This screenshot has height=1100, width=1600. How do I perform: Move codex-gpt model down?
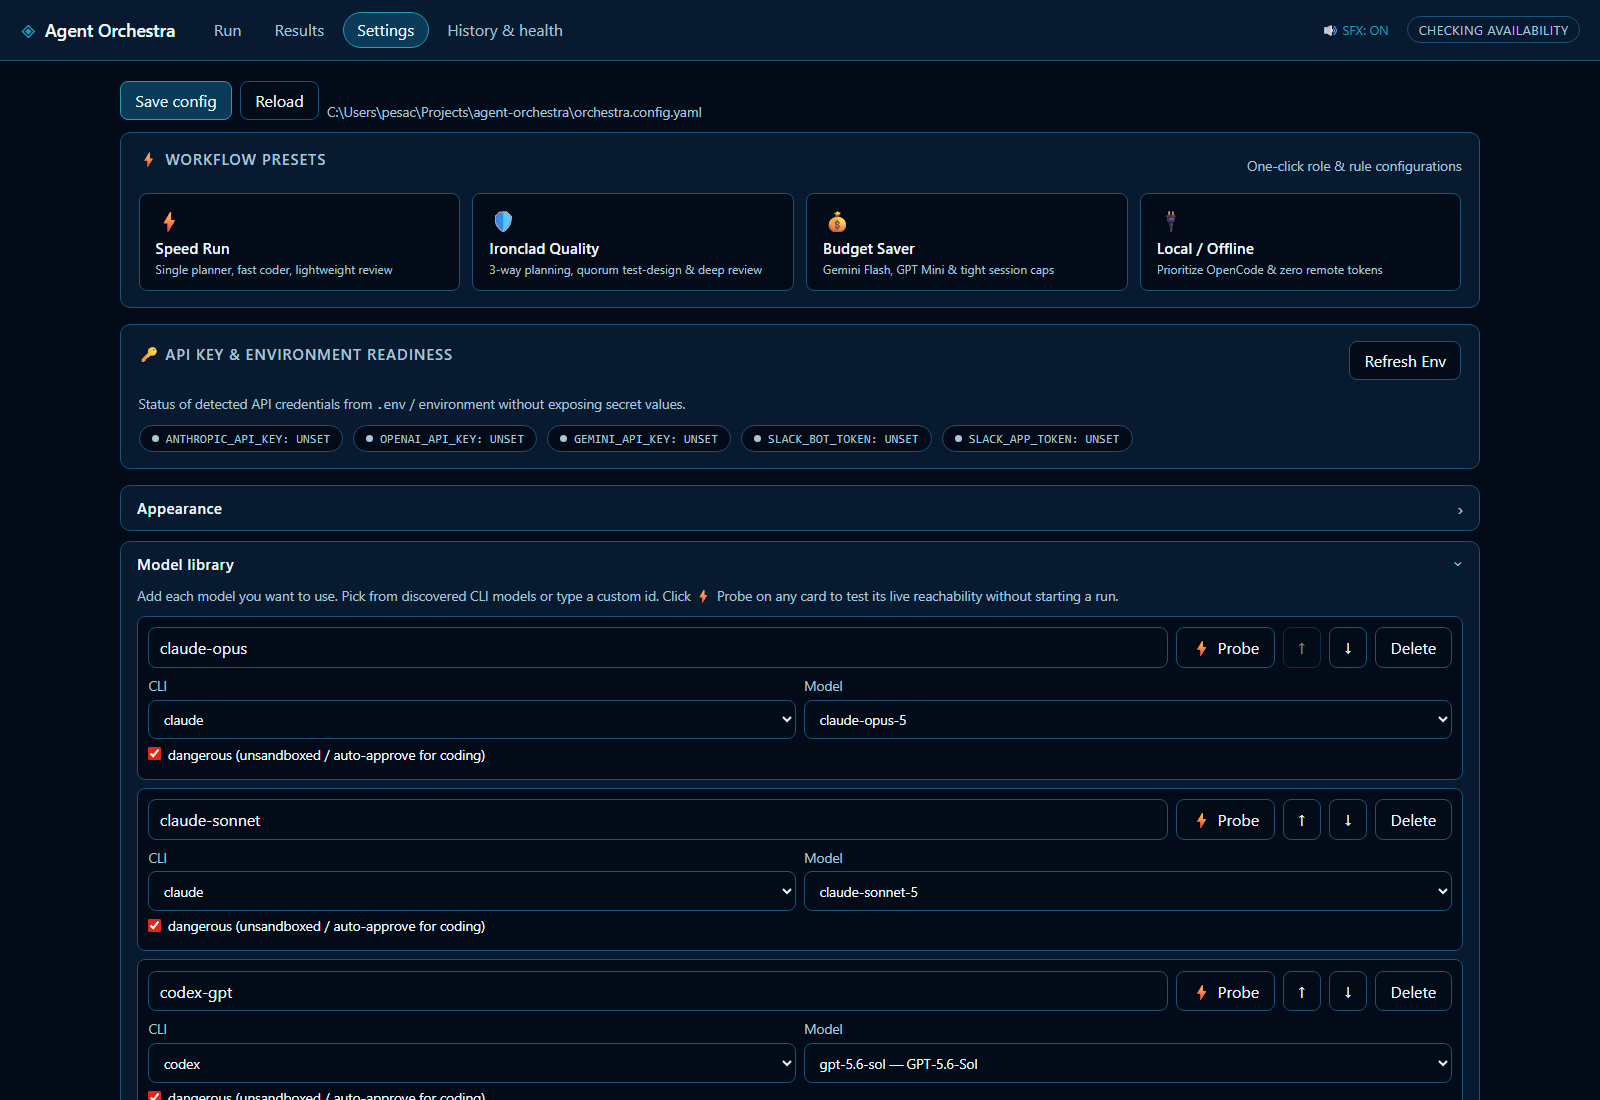[x=1348, y=992]
